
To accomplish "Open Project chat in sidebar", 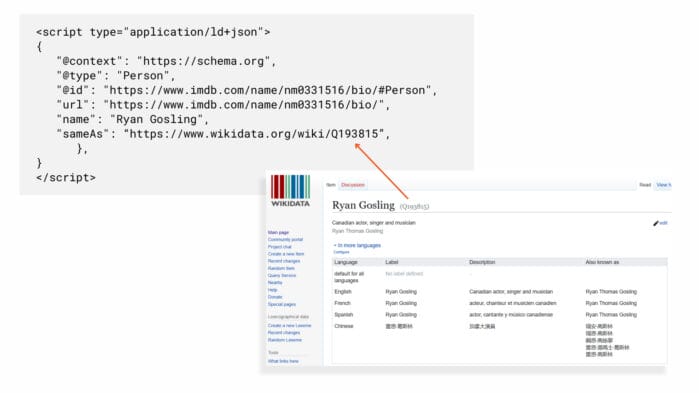I will 280,247.
